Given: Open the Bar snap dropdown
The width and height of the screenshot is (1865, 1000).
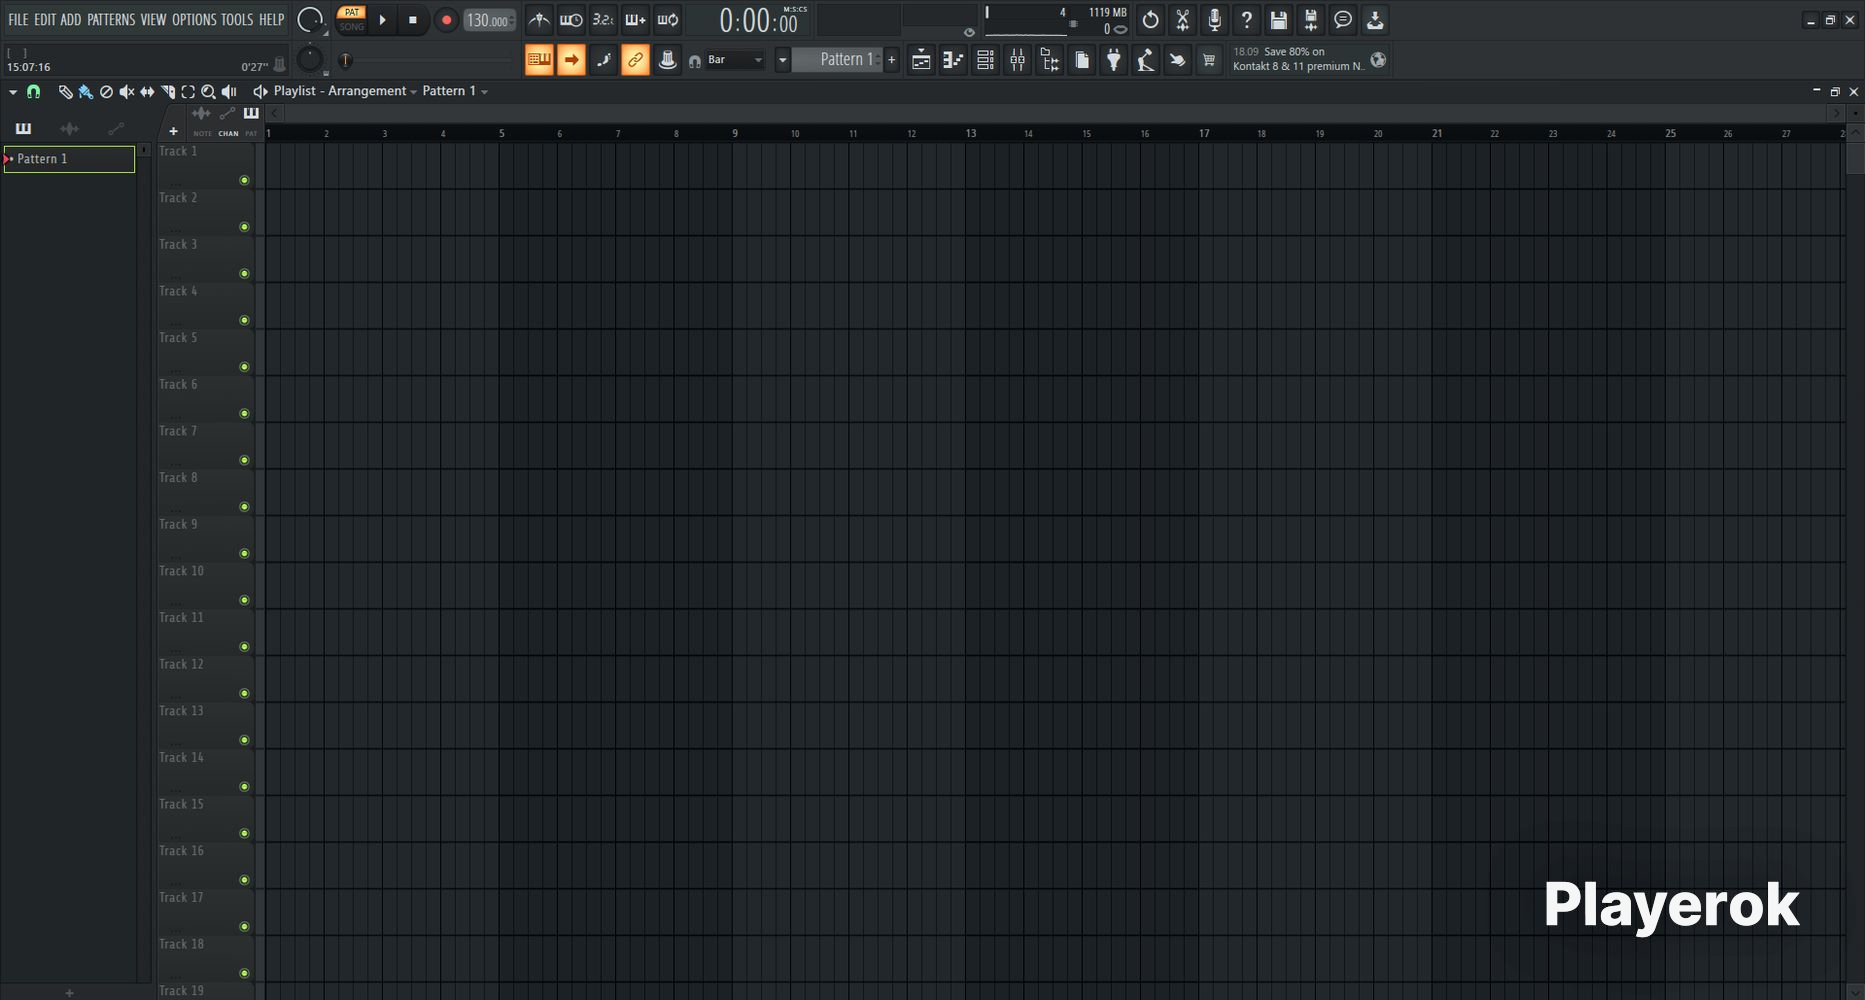Looking at the screenshot, I should 735,60.
